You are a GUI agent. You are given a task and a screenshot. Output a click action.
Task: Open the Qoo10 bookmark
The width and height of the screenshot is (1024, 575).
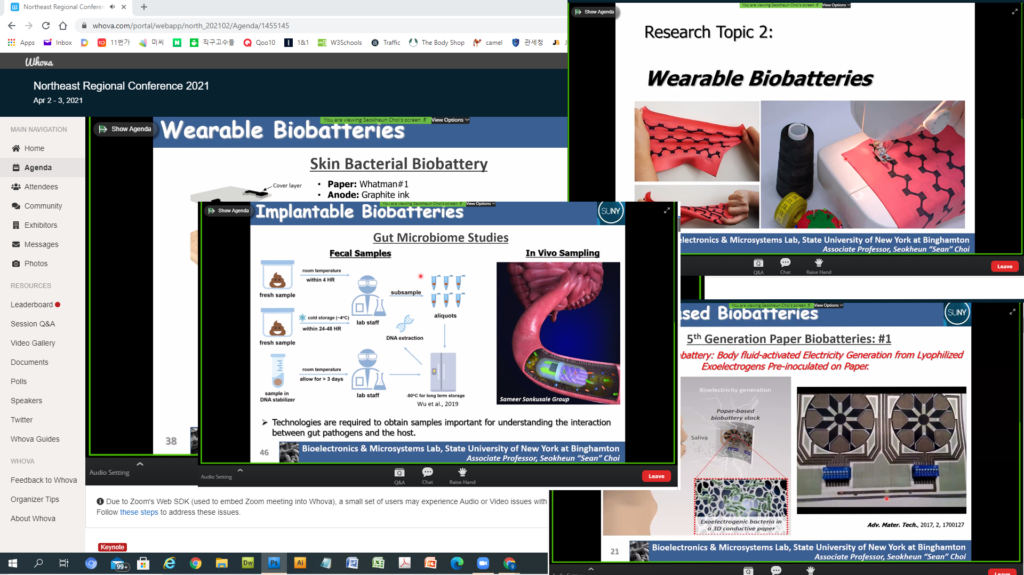[259, 42]
